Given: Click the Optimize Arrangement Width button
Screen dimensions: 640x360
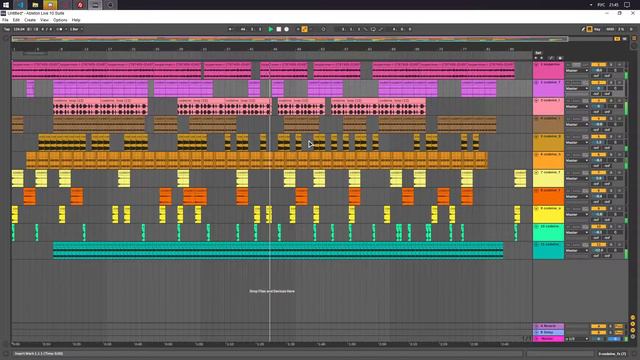Looking at the screenshot, I should [x=624, y=39].
